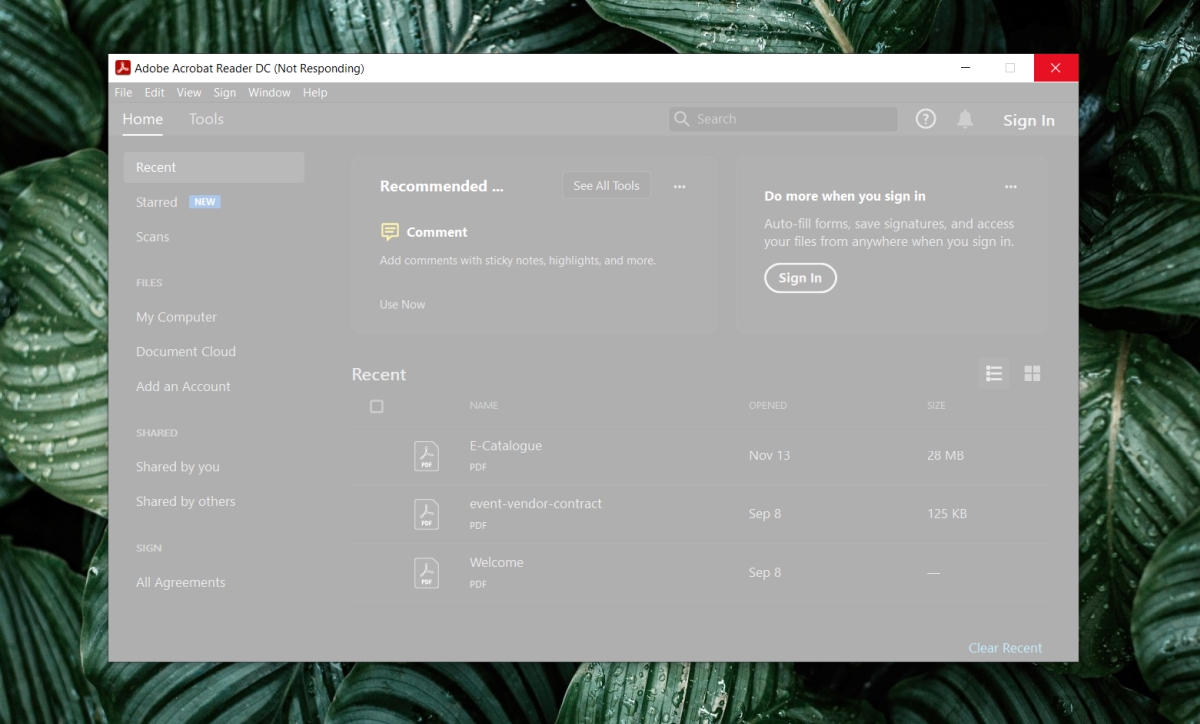1200x724 pixels.
Task: Click See All Tools button
Action: (606, 186)
